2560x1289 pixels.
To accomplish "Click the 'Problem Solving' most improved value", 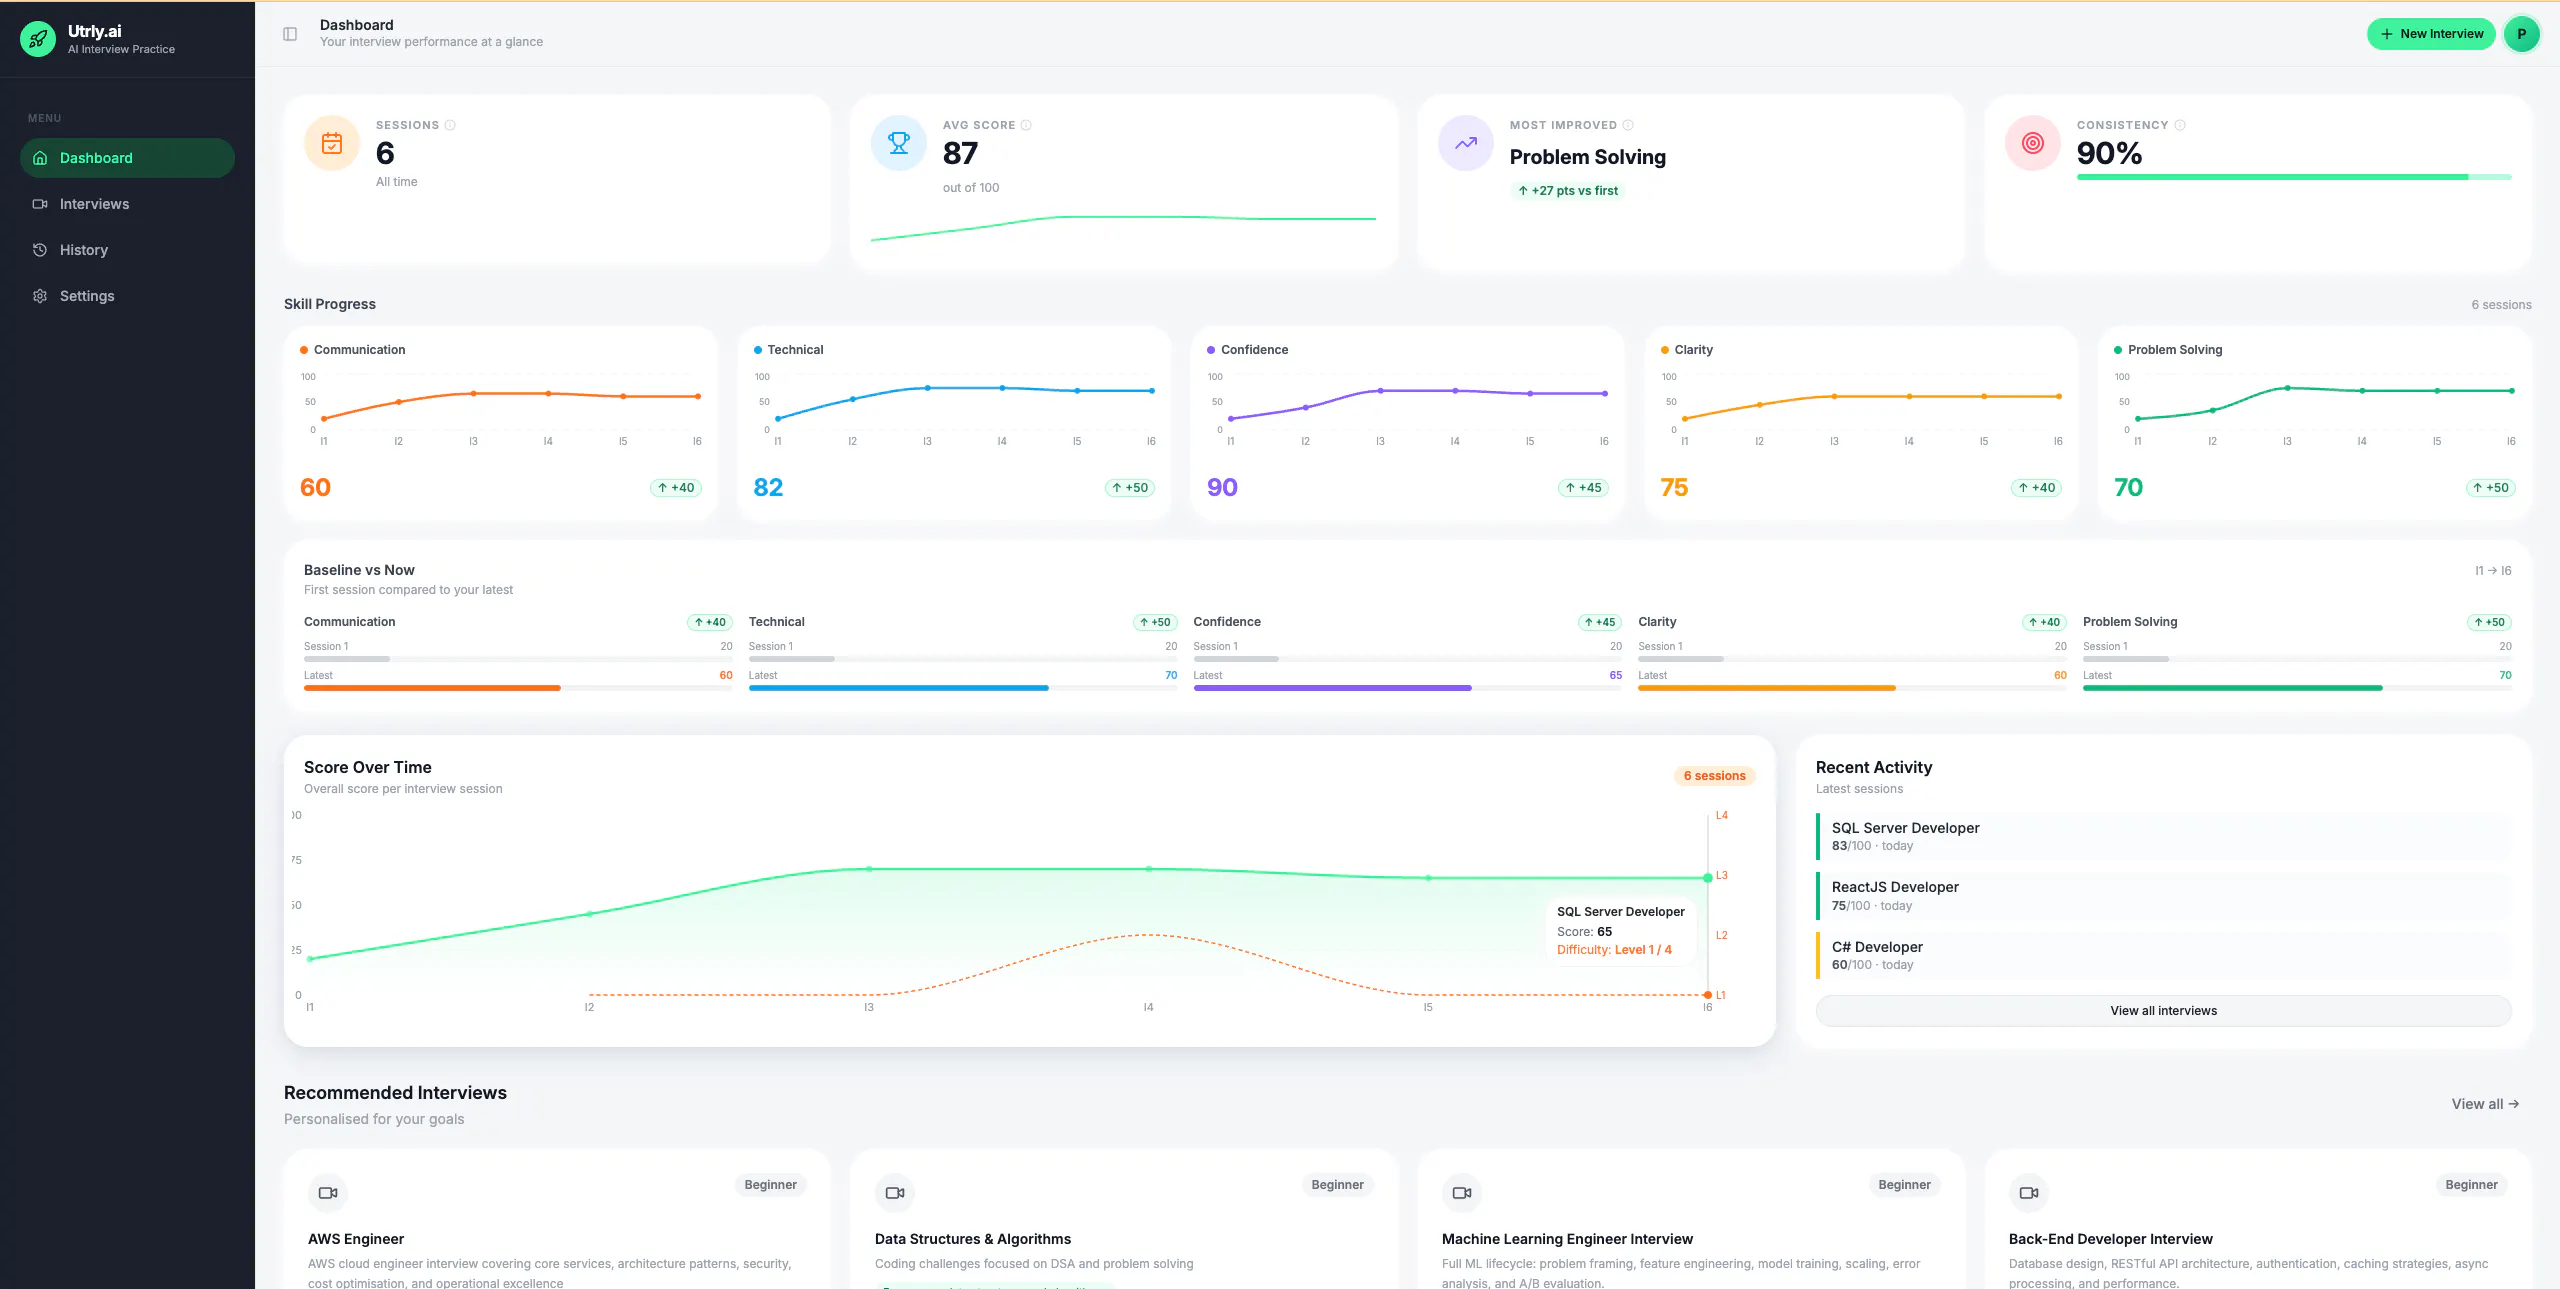I will (x=1588, y=157).
